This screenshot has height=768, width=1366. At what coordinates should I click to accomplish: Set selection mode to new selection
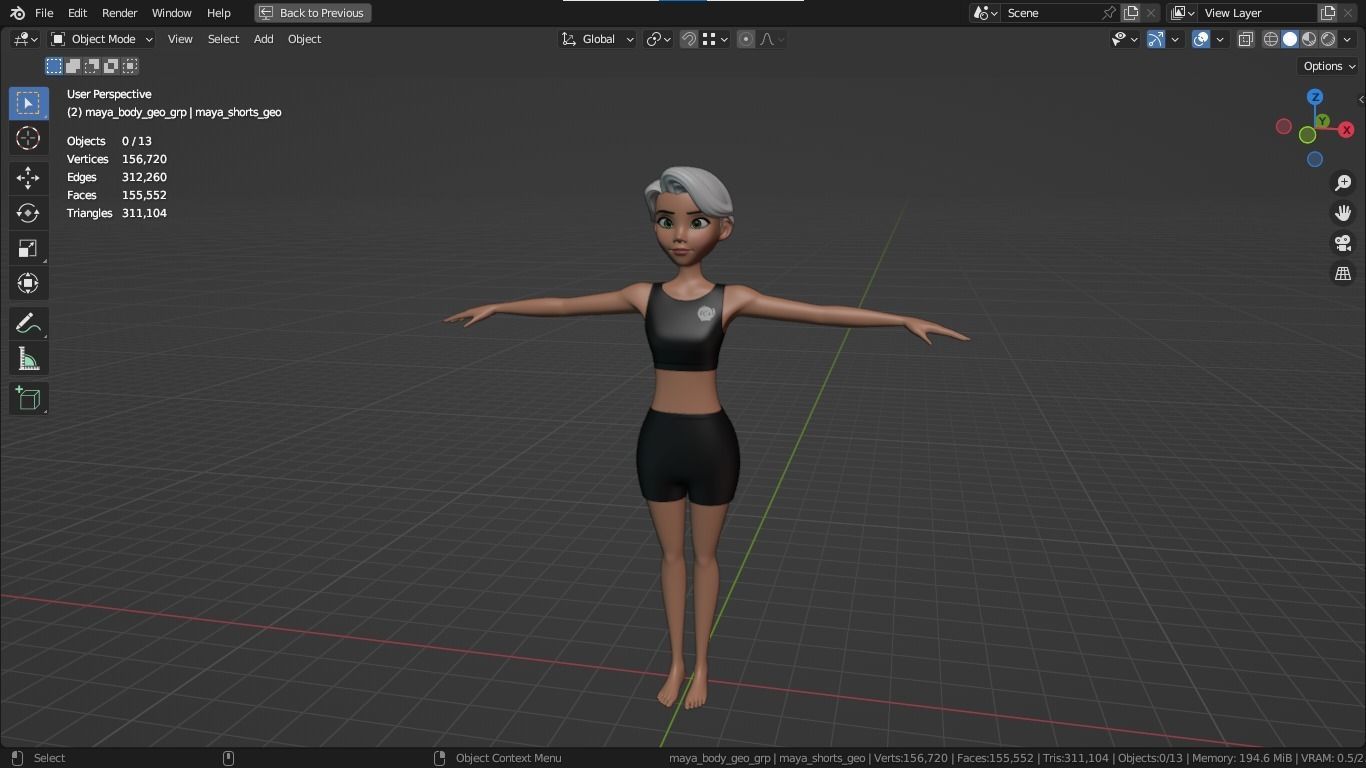tap(54, 66)
